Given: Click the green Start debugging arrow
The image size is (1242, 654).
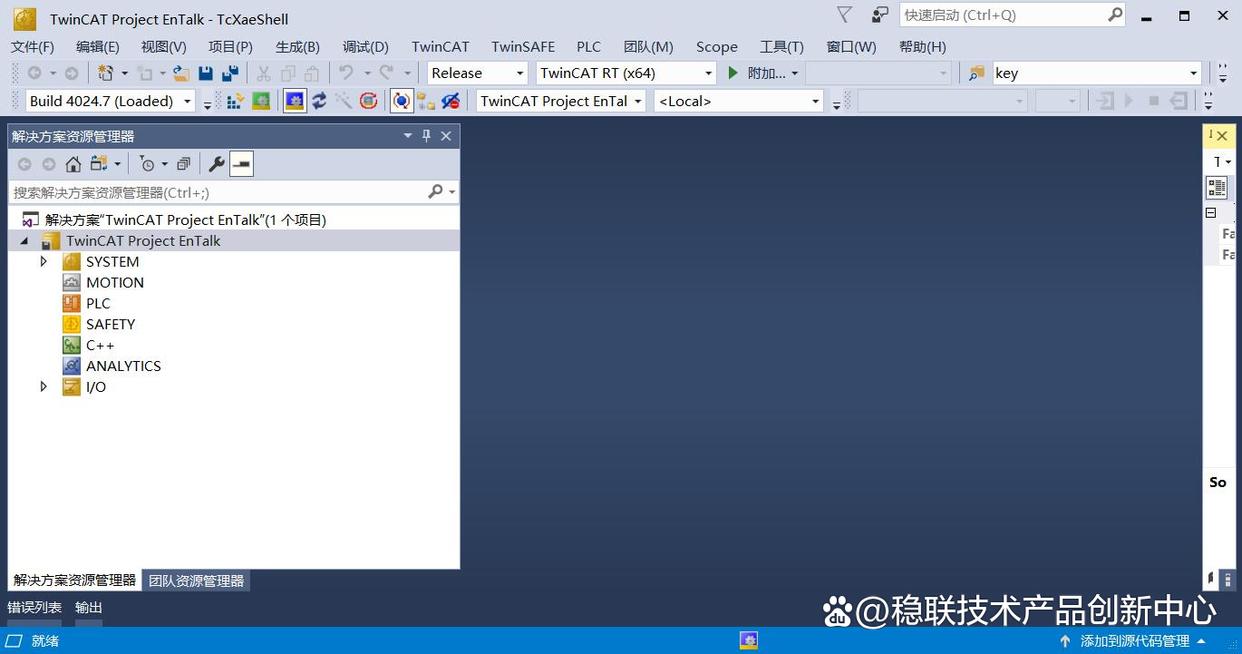Looking at the screenshot, I should [733, 73].
